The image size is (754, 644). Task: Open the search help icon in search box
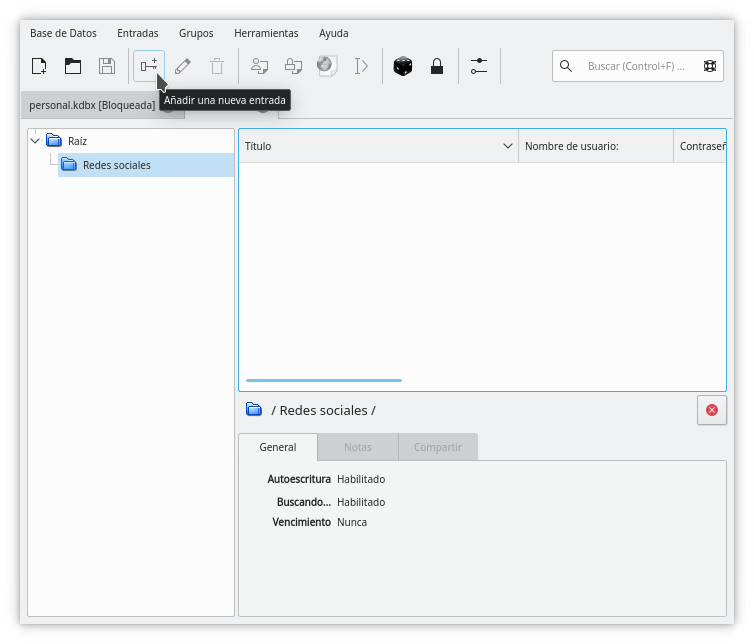pyautogui.click(x=710, y=66)
